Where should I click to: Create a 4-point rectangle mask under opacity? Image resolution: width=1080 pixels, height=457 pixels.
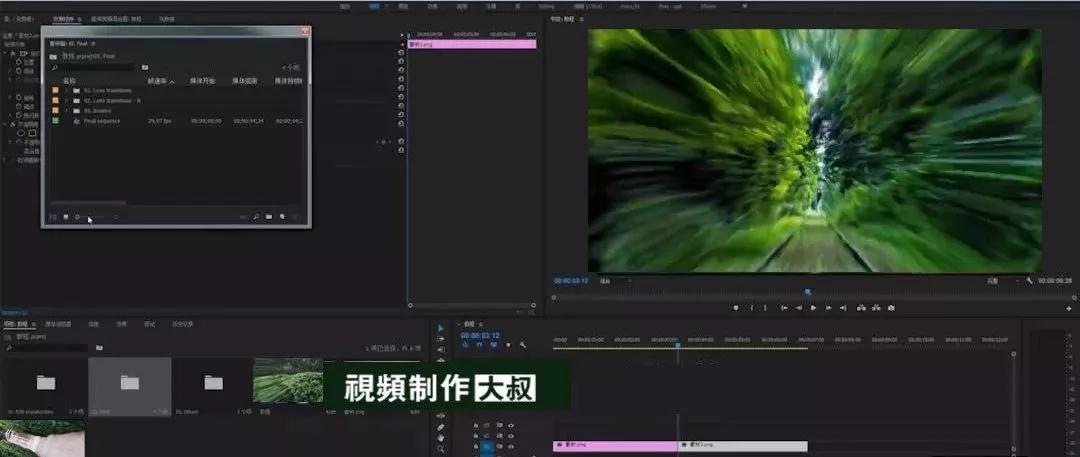(32, 133)
